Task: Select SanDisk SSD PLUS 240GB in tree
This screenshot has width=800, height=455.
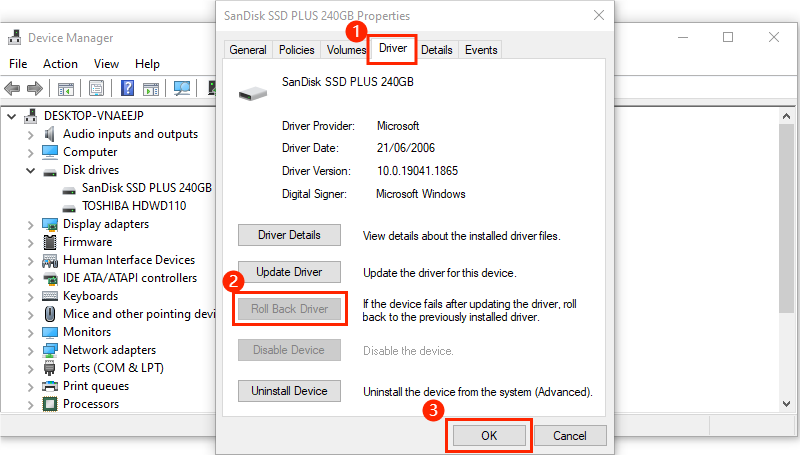Action: (147, 188)
